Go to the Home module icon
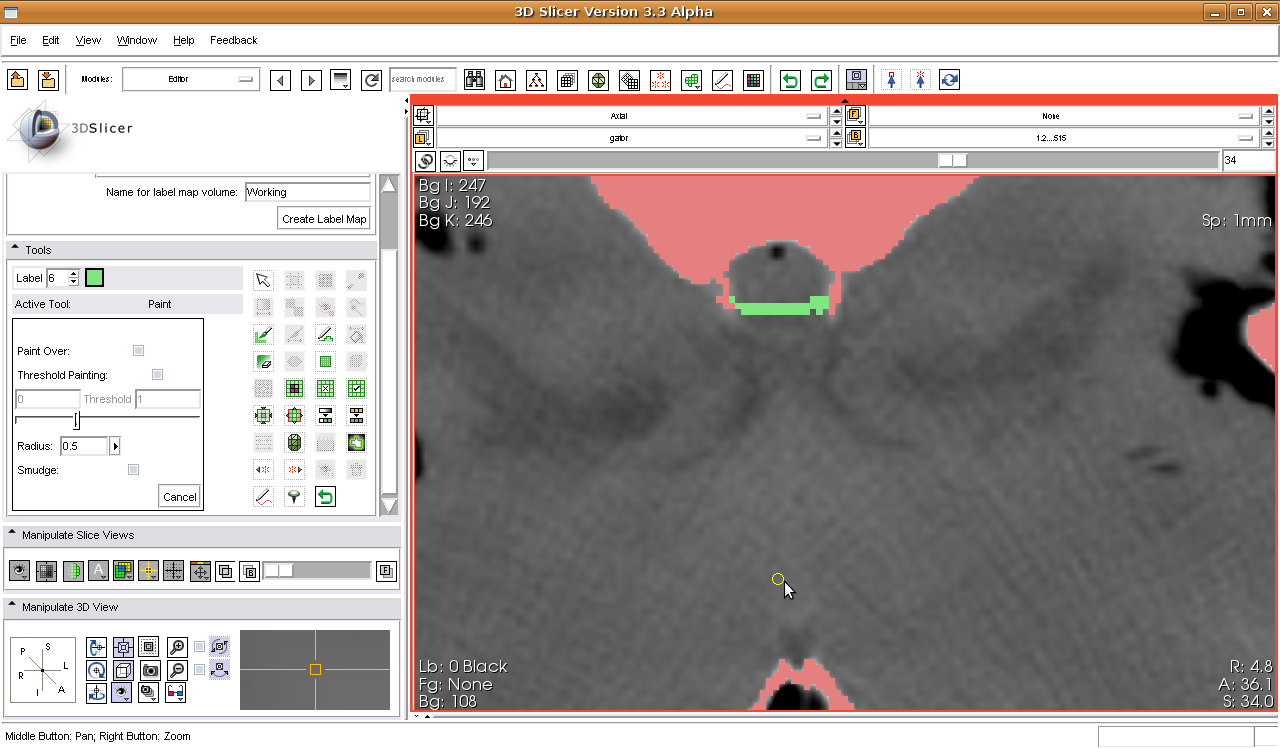Viewport: 1280px width, 748px height. pos(505,80)
